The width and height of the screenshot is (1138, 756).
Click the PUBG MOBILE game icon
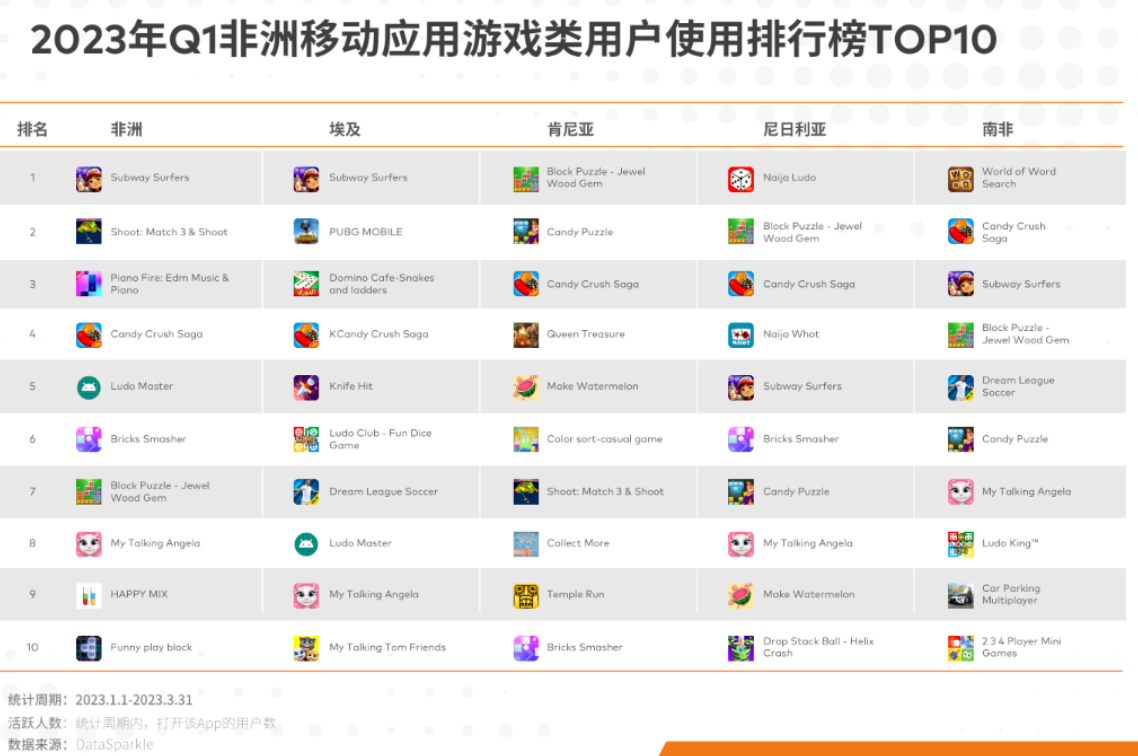[306, 232]
